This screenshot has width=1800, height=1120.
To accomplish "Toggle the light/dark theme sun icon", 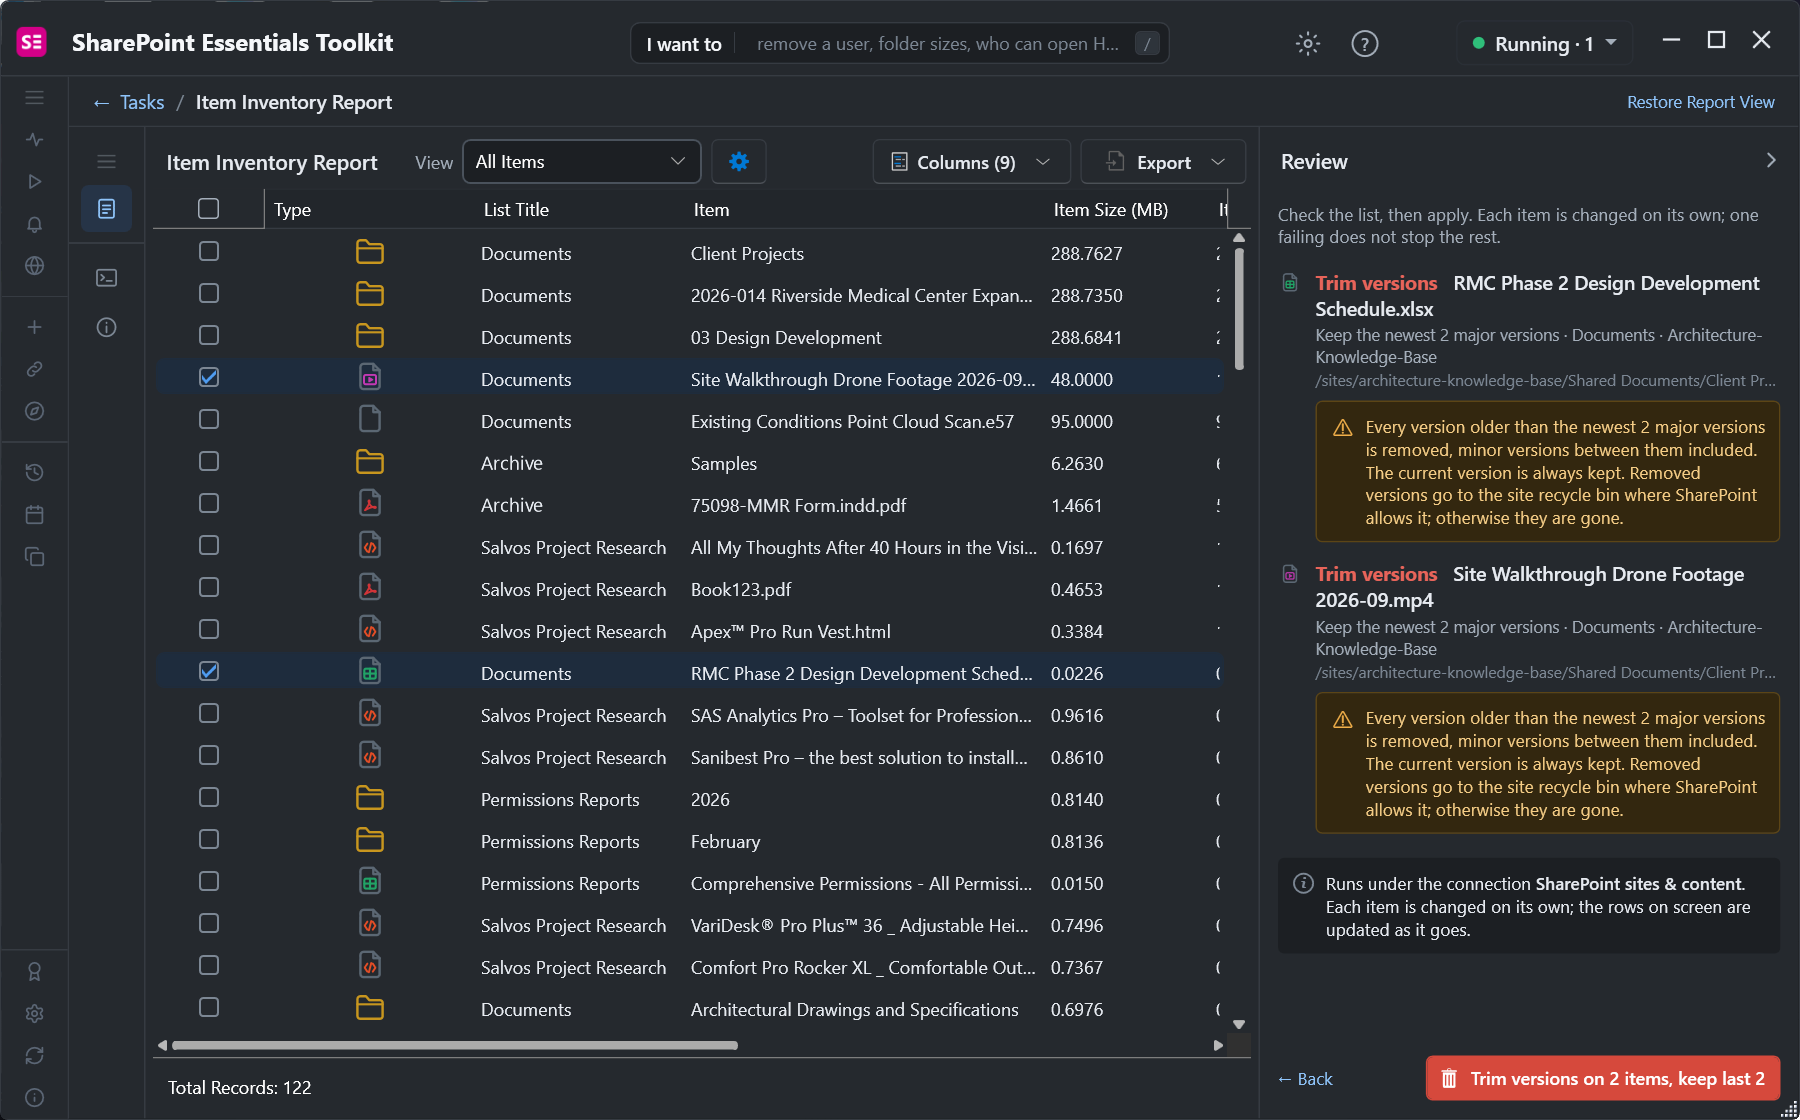I will (1308, 43).
